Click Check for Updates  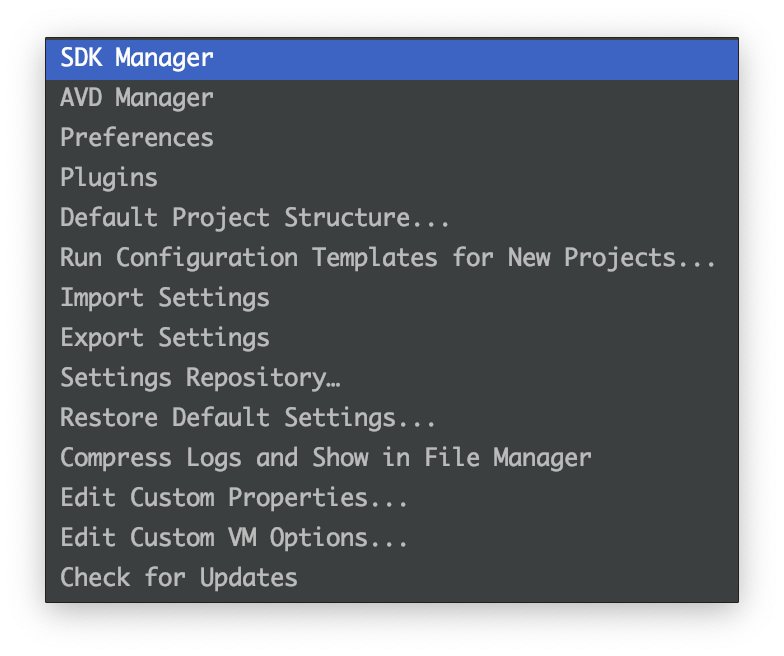392,578
